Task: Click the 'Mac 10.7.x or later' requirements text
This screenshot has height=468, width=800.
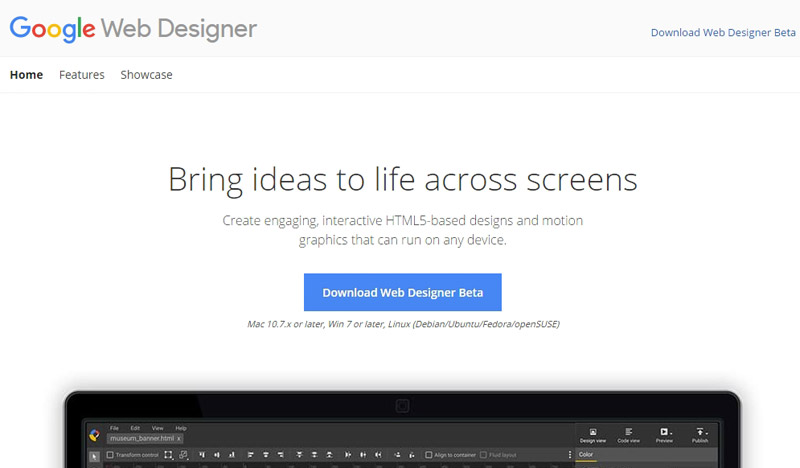Action: tap(403, 324)
